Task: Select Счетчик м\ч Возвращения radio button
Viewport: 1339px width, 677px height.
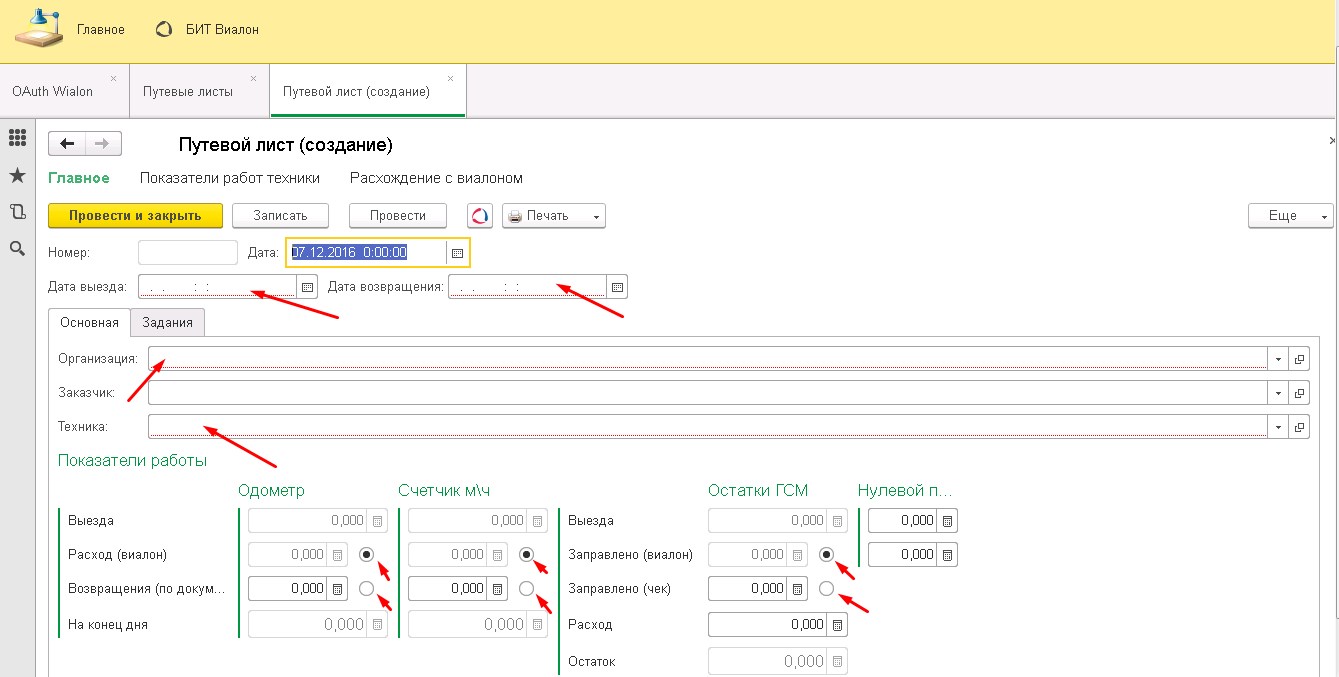Action: click(527, 589)
